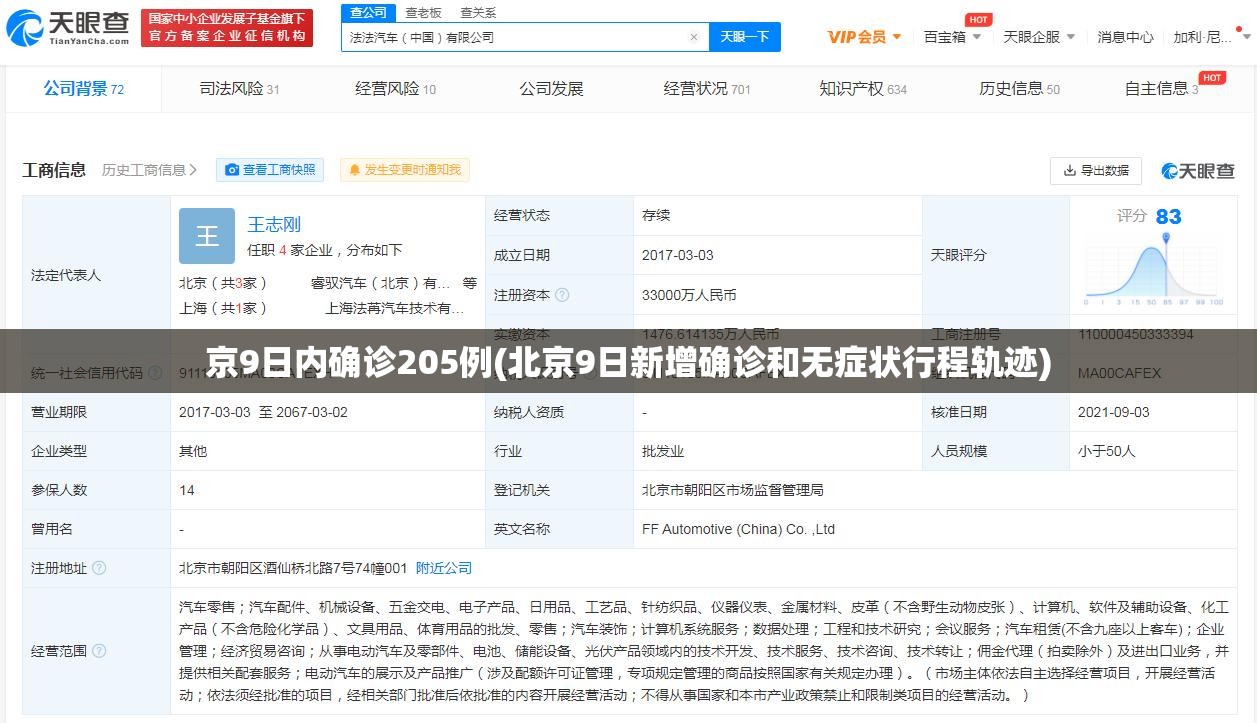
Task: Click the 天眼一下 search button
Action: 745,37
